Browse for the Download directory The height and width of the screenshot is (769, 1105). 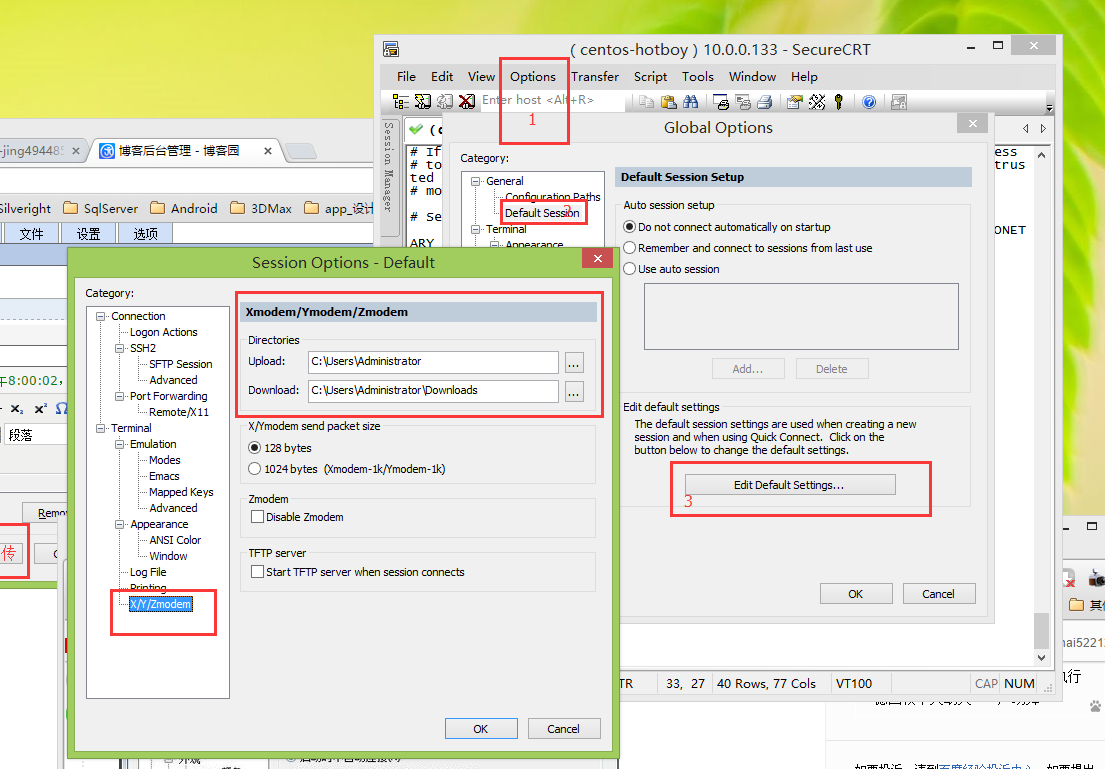click(574, 392)
